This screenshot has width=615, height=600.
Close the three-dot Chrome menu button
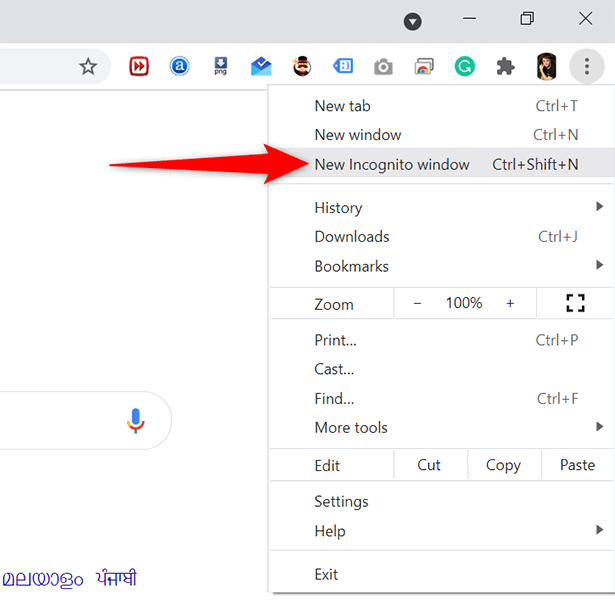(587, 66)
